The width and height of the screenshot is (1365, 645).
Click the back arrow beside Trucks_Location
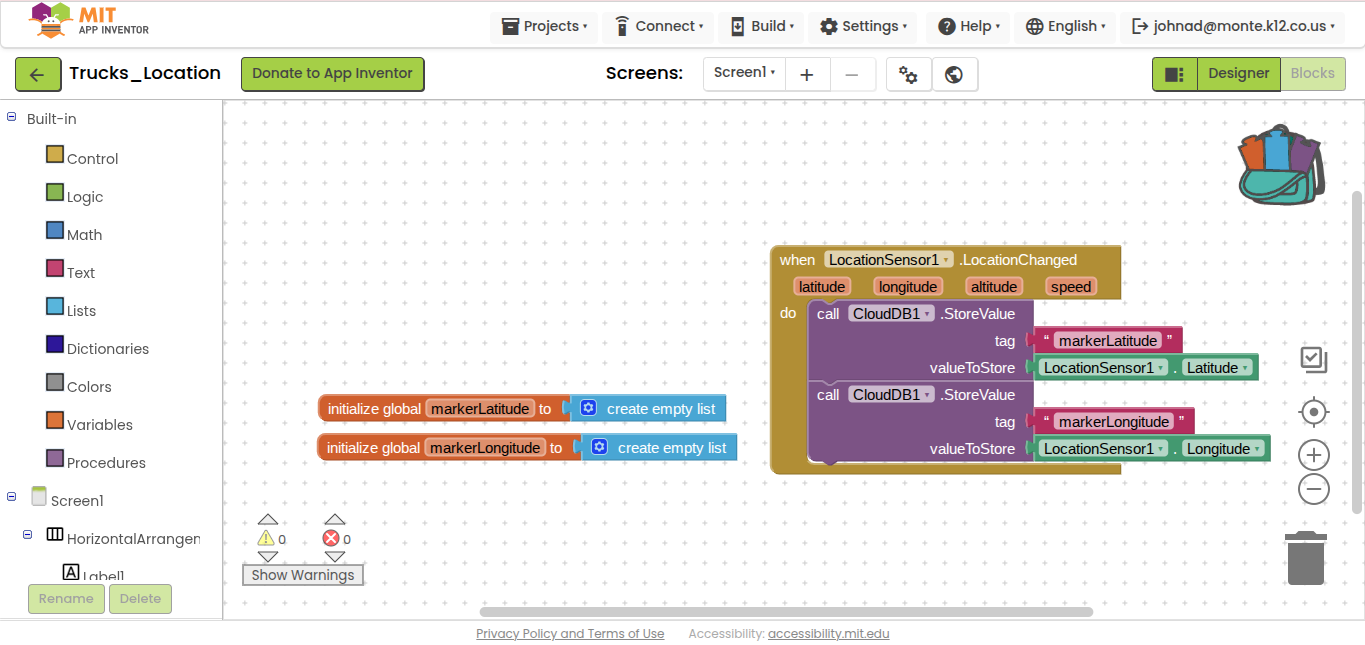[x=37, y=74]
